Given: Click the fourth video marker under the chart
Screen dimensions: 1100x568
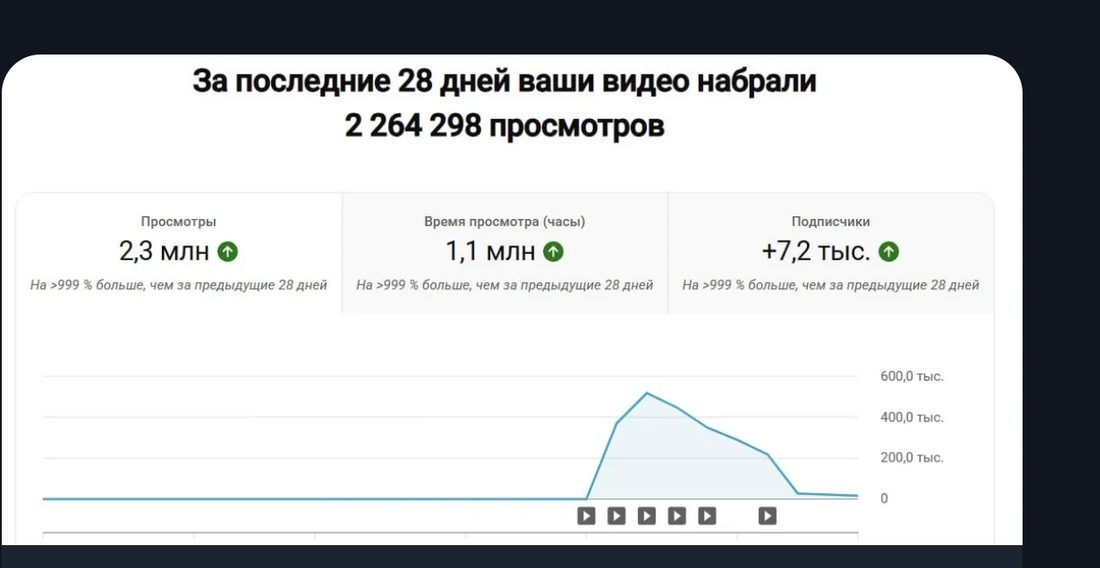Looking at the screenshot, I should (676, 516).
